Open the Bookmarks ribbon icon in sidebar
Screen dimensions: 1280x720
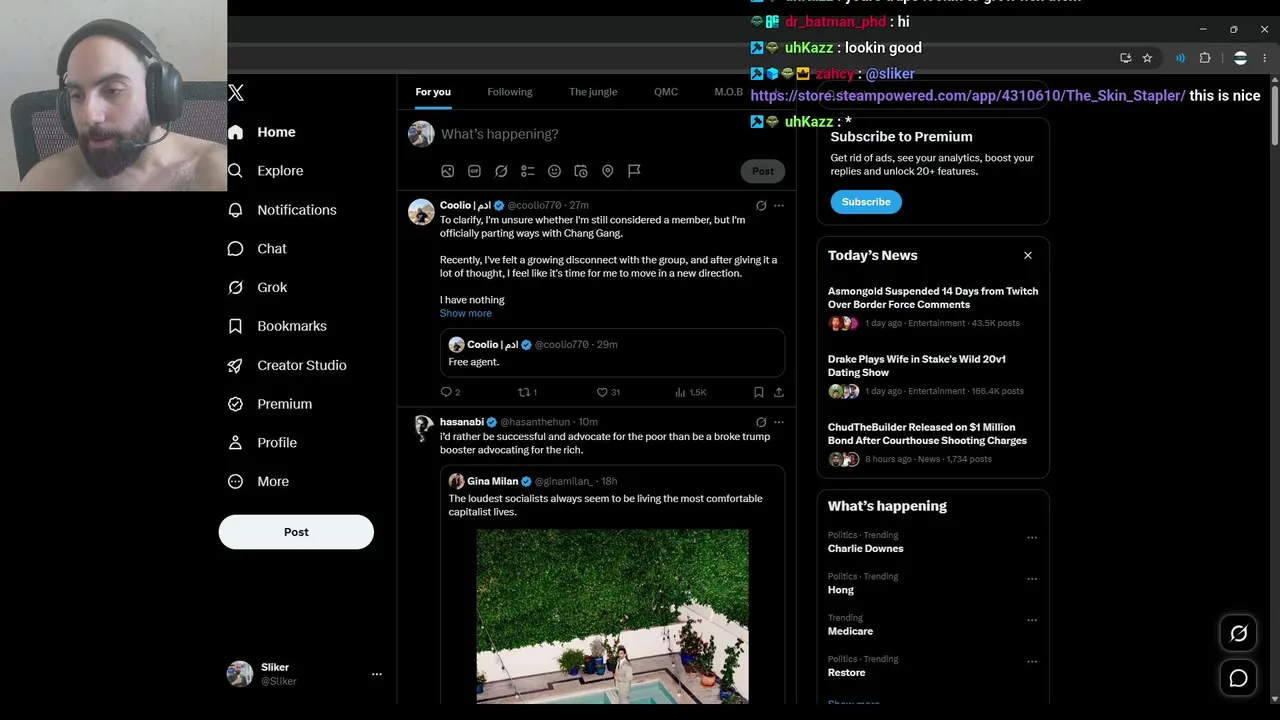coord(236,326)
